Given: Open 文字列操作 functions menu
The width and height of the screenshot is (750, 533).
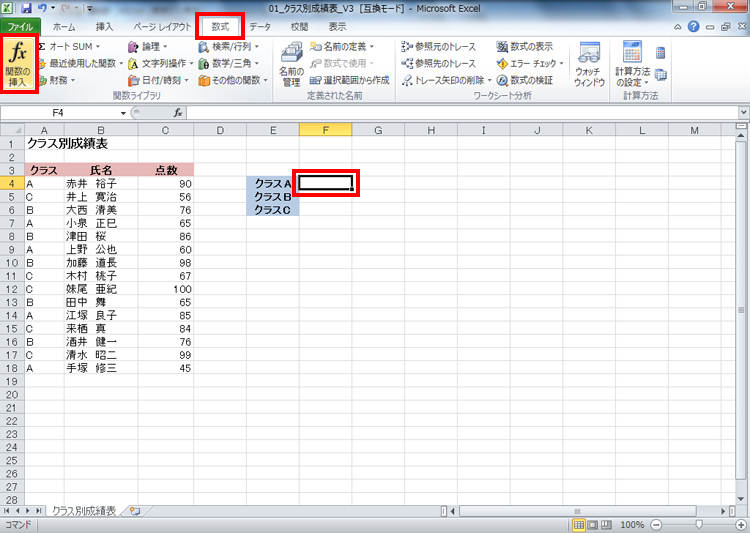Looking at the screenshot, I should coord(160,63).
